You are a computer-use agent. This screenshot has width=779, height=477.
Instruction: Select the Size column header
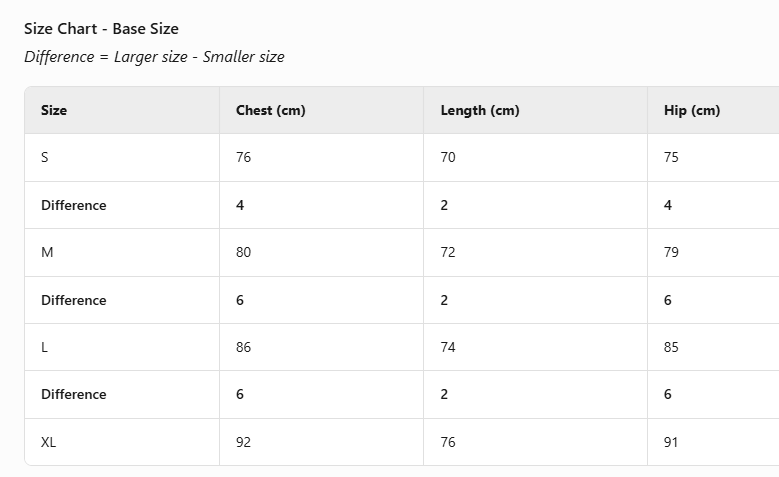tap(54, 110)
